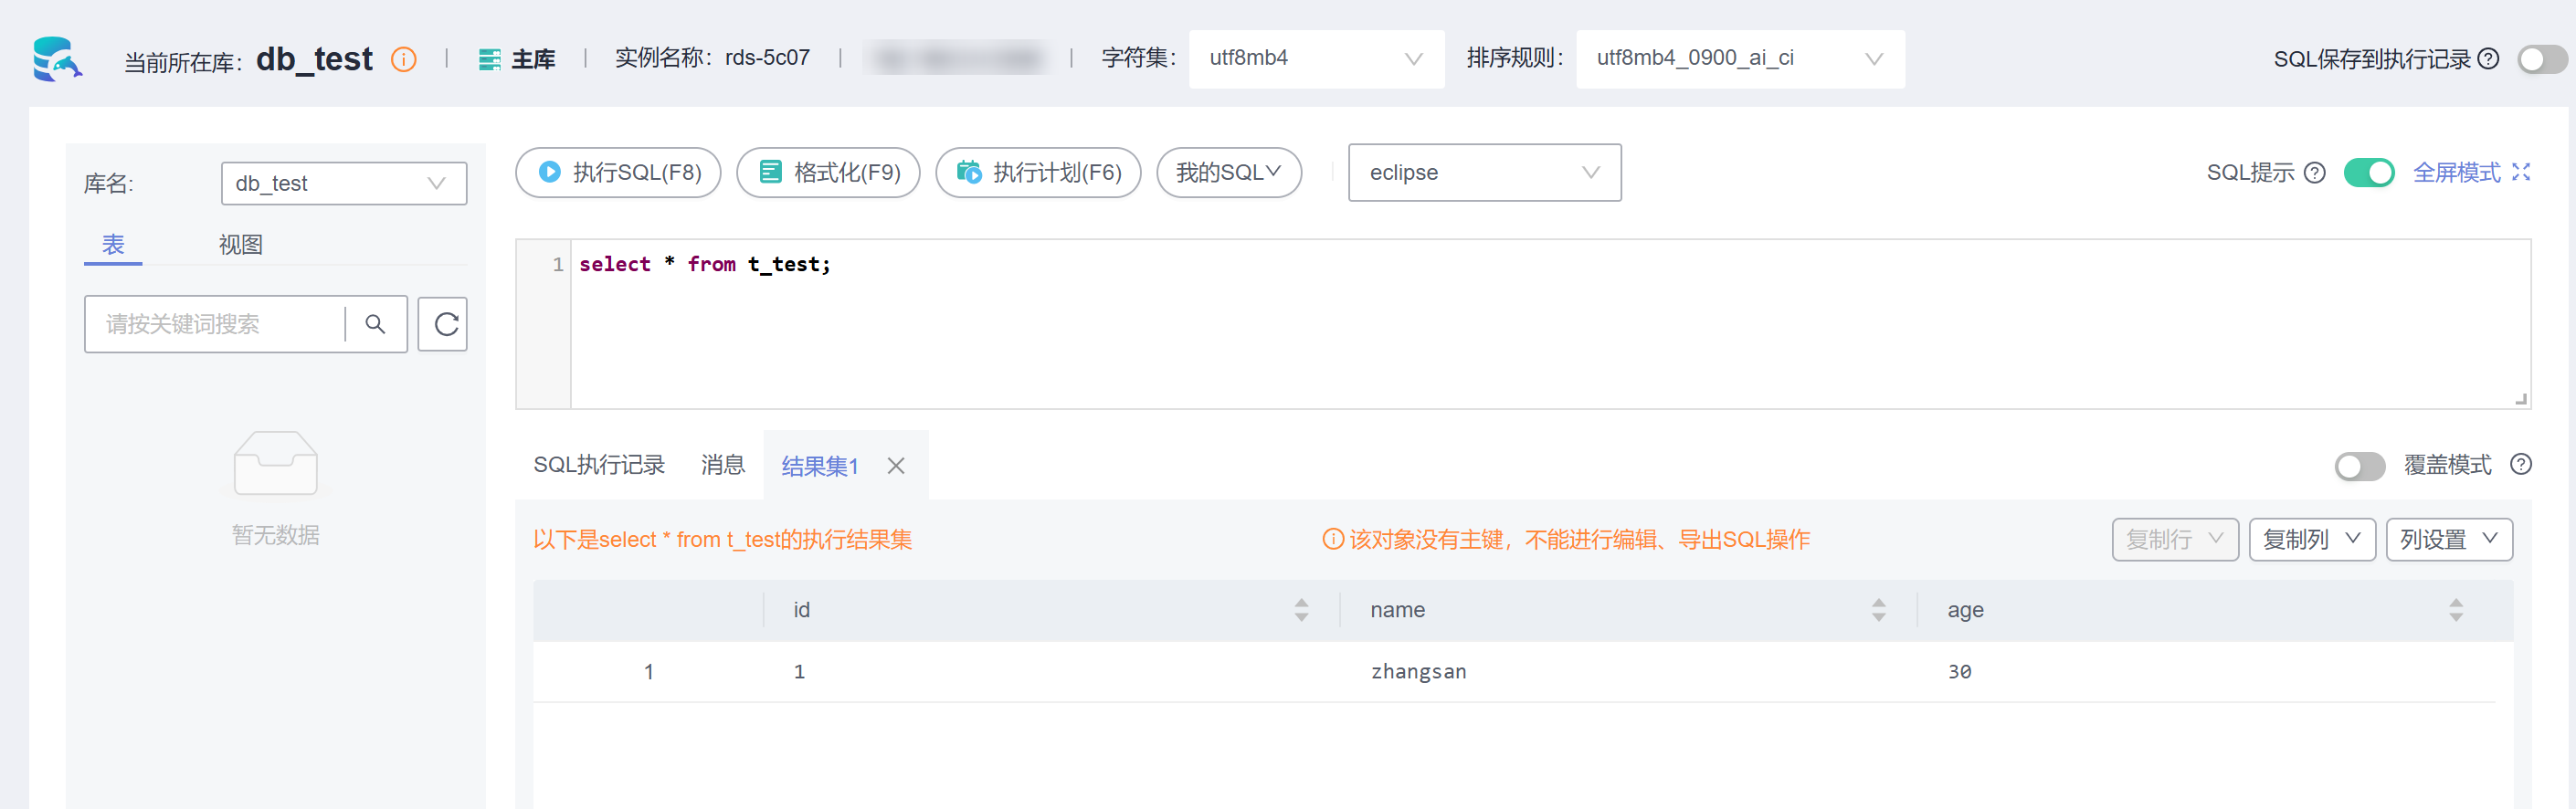Close the 结果集1 tab

[896, 466]
